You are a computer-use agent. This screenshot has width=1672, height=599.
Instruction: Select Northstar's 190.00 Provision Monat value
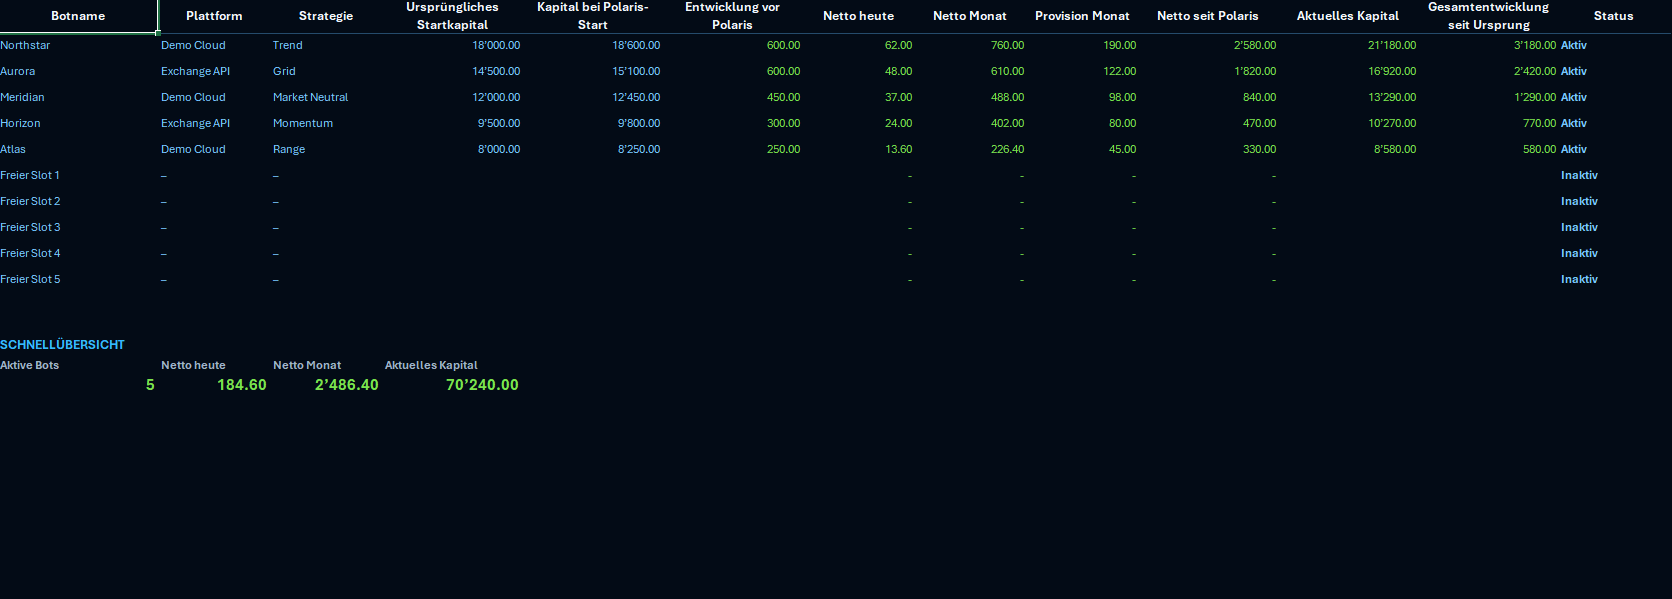(x=1119, y=45)
